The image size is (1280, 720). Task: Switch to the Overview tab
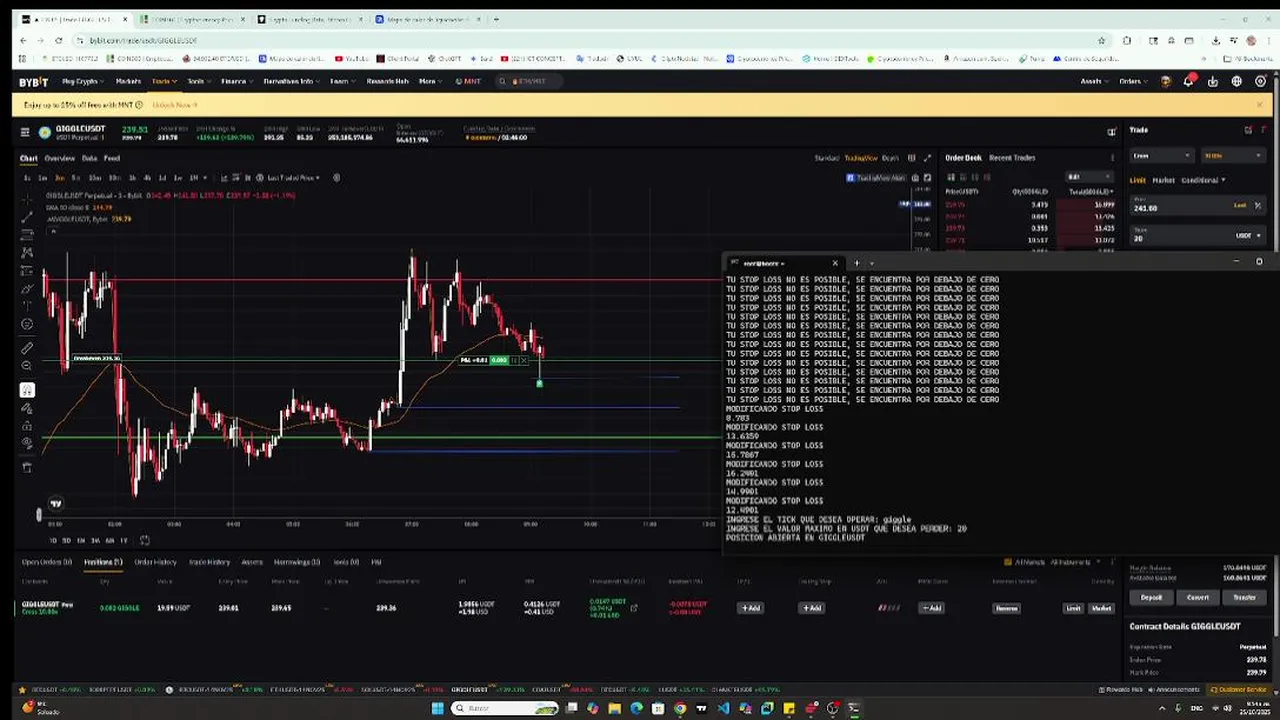59,158
